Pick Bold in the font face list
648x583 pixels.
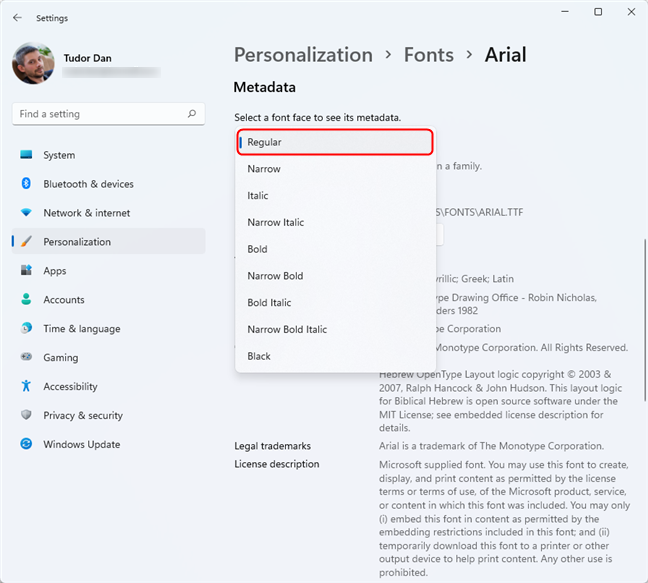pyautogui.click(x=335, y=249)
